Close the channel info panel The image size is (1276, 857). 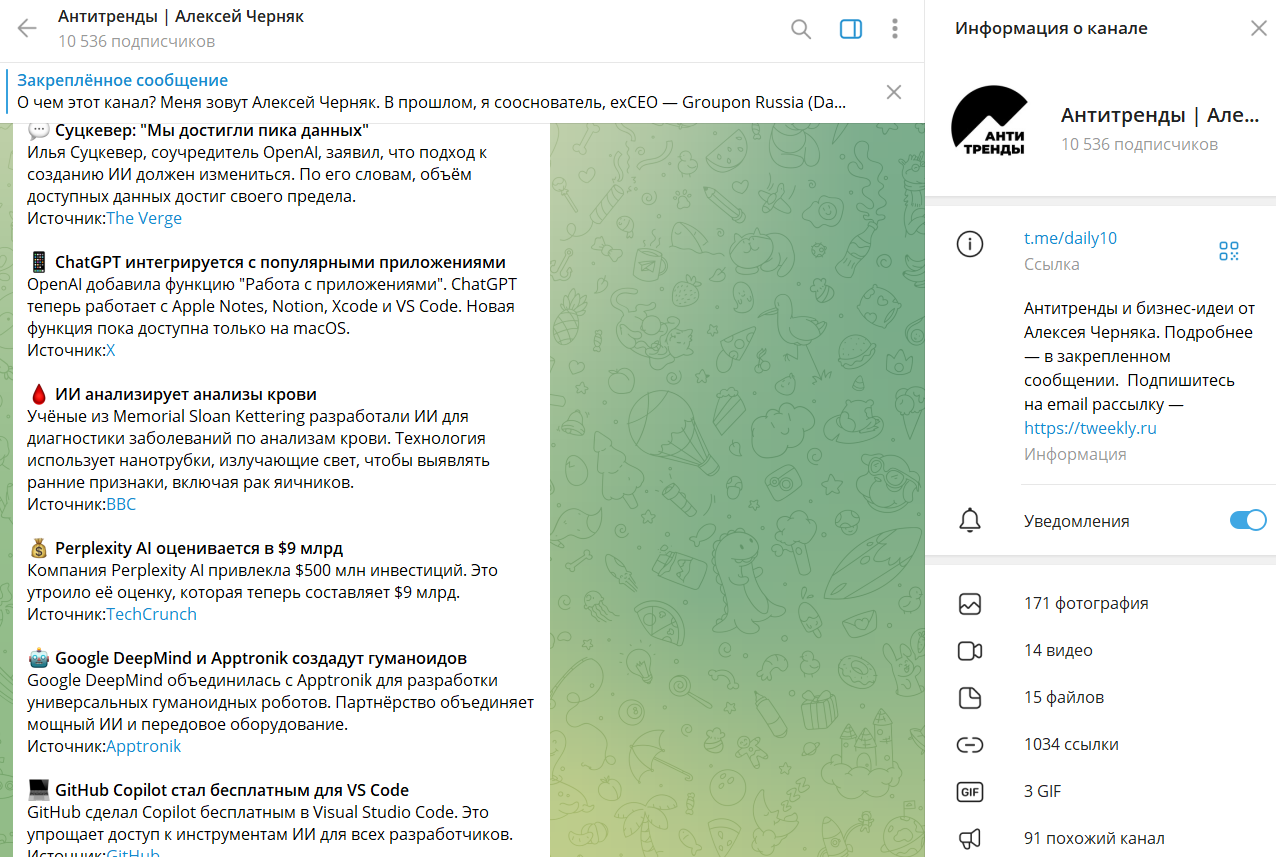pos(1258,28)
